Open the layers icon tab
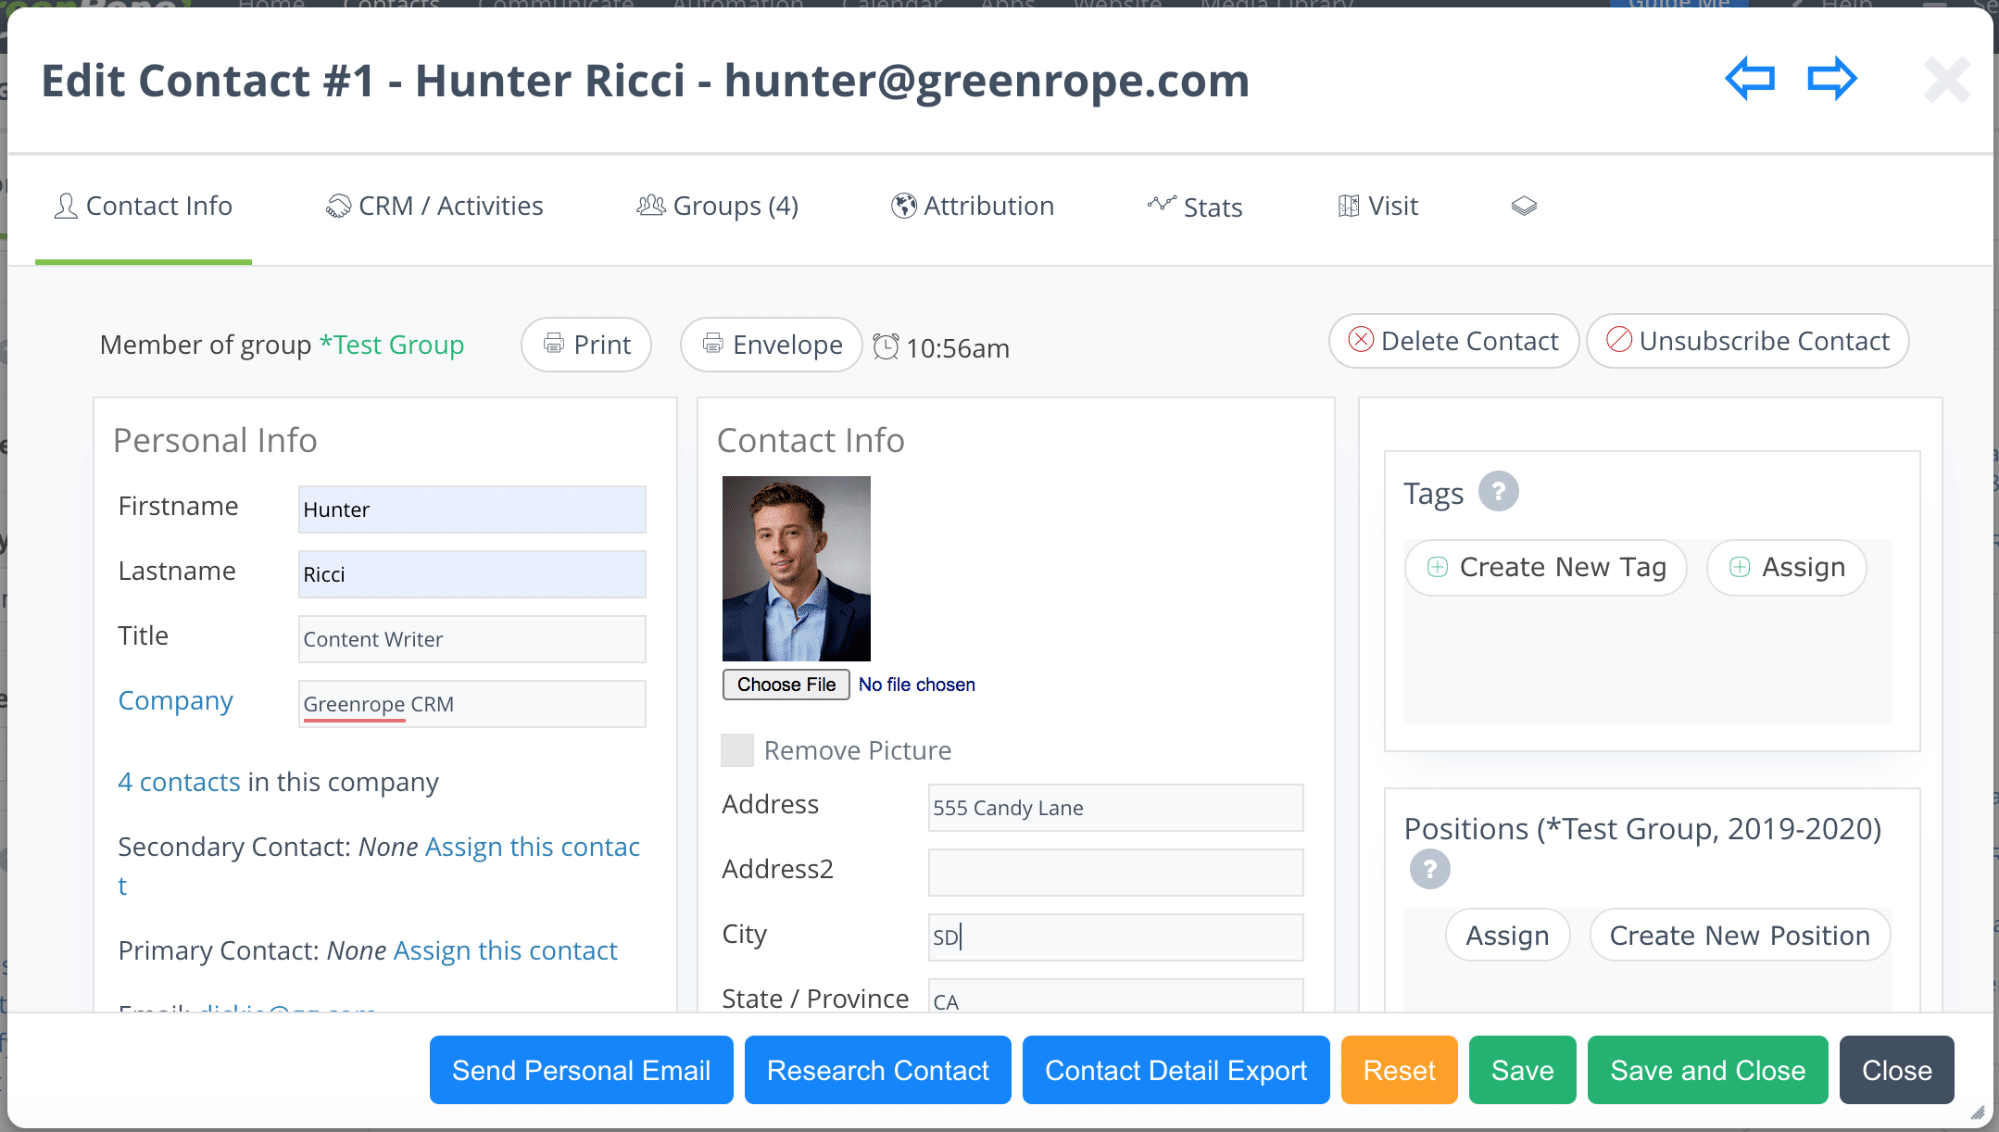The height and width of the screenshot is (1132, 1999). (1523, 206)
